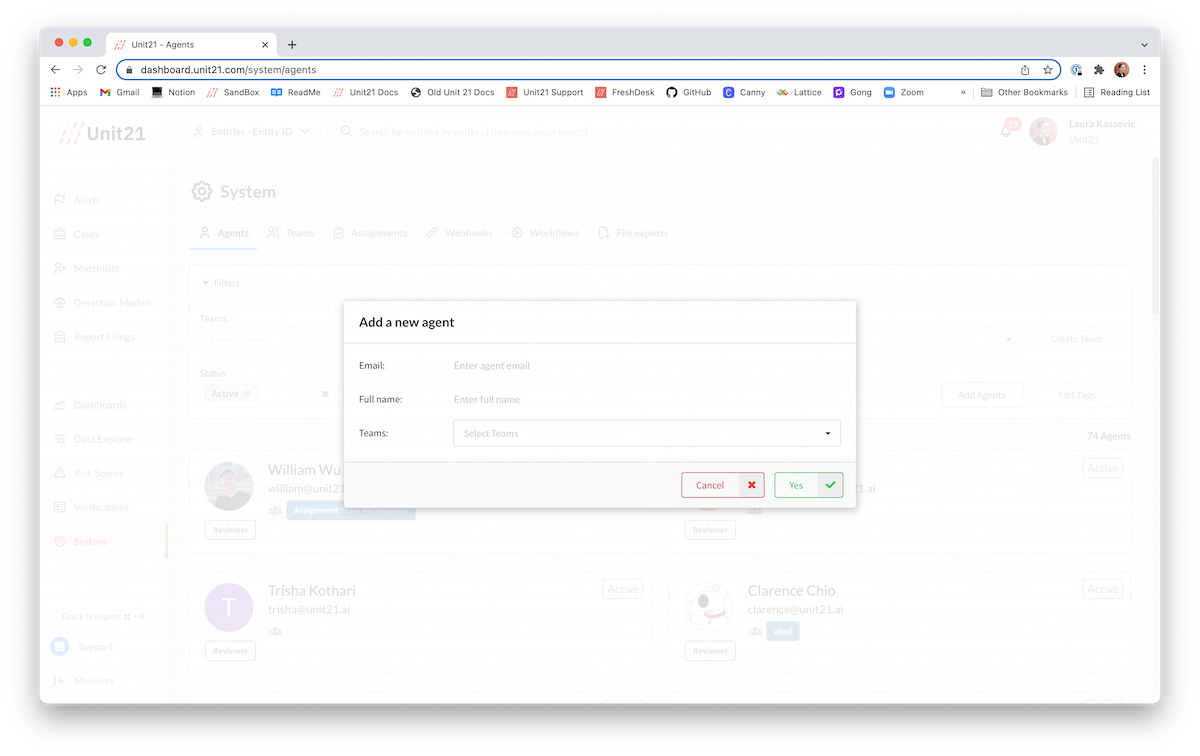Remove the Active status filter chip
The image size is (1200, 756).
pos(247,394)
